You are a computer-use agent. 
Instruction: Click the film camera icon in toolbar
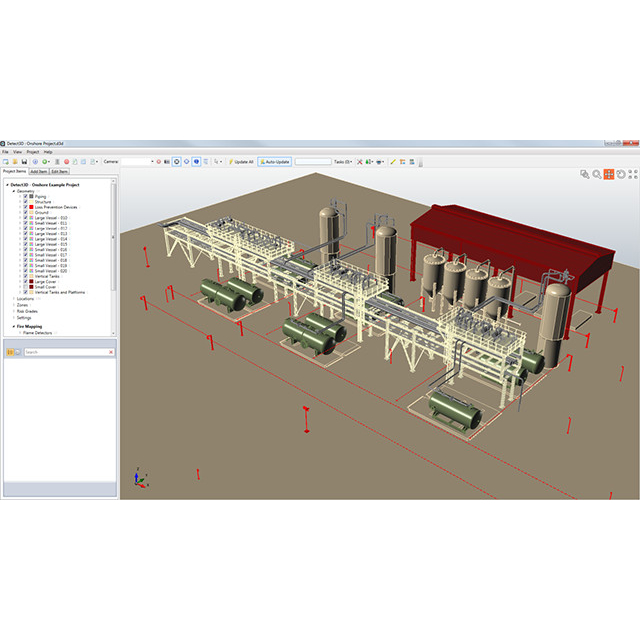(167, 162)
